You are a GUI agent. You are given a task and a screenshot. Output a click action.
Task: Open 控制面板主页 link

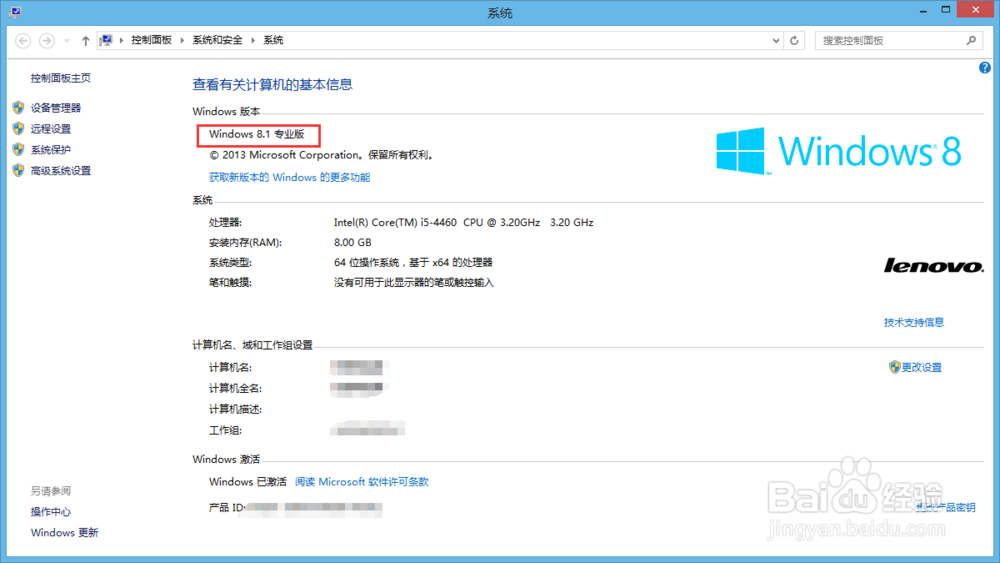61,78
